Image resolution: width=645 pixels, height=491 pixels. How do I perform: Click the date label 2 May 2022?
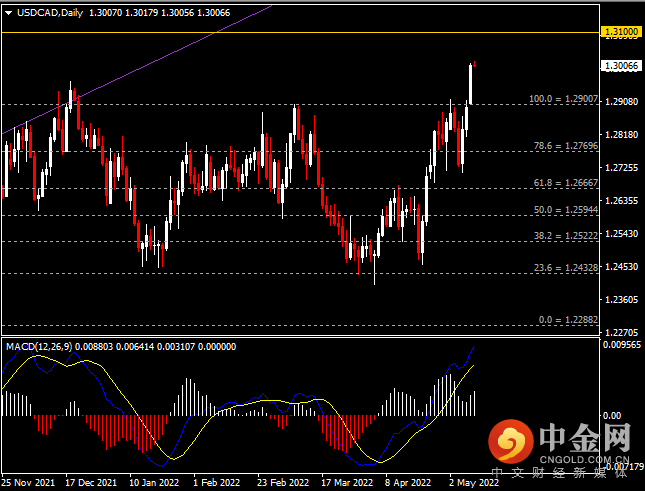pos(474,482)
